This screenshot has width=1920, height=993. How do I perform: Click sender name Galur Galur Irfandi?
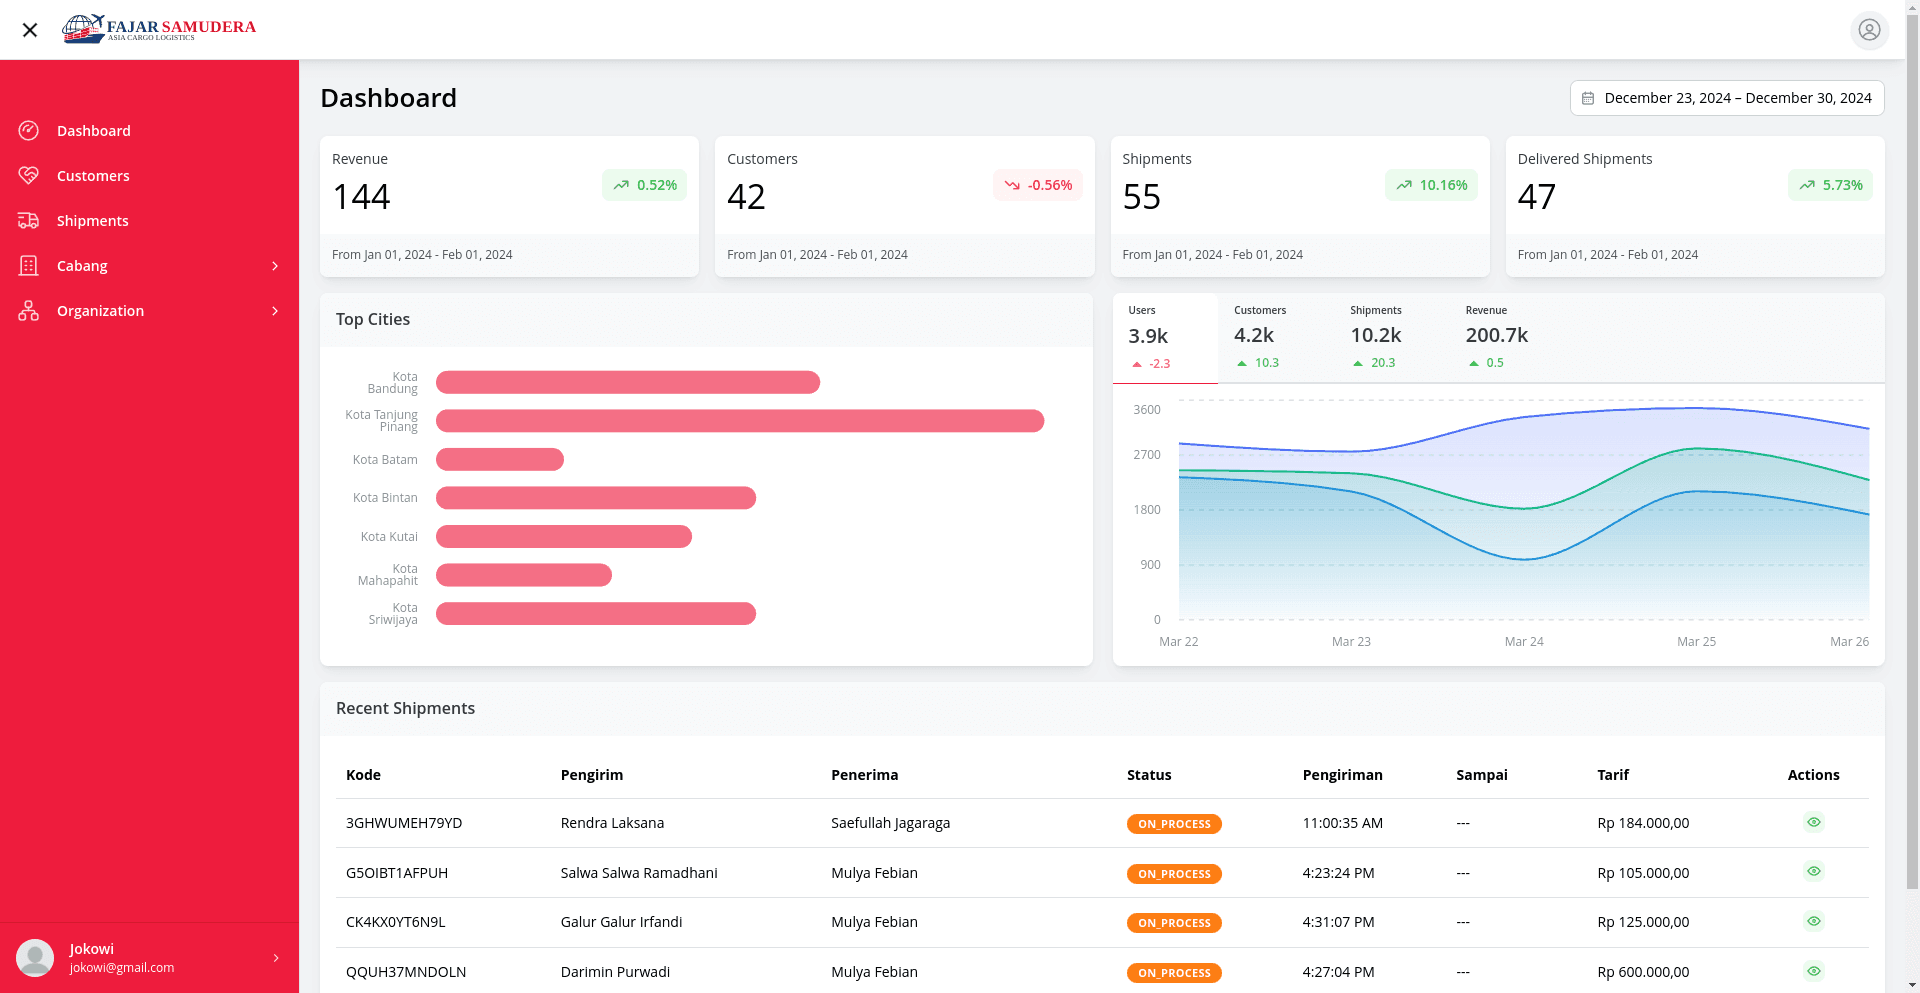[x=621, y=922]
